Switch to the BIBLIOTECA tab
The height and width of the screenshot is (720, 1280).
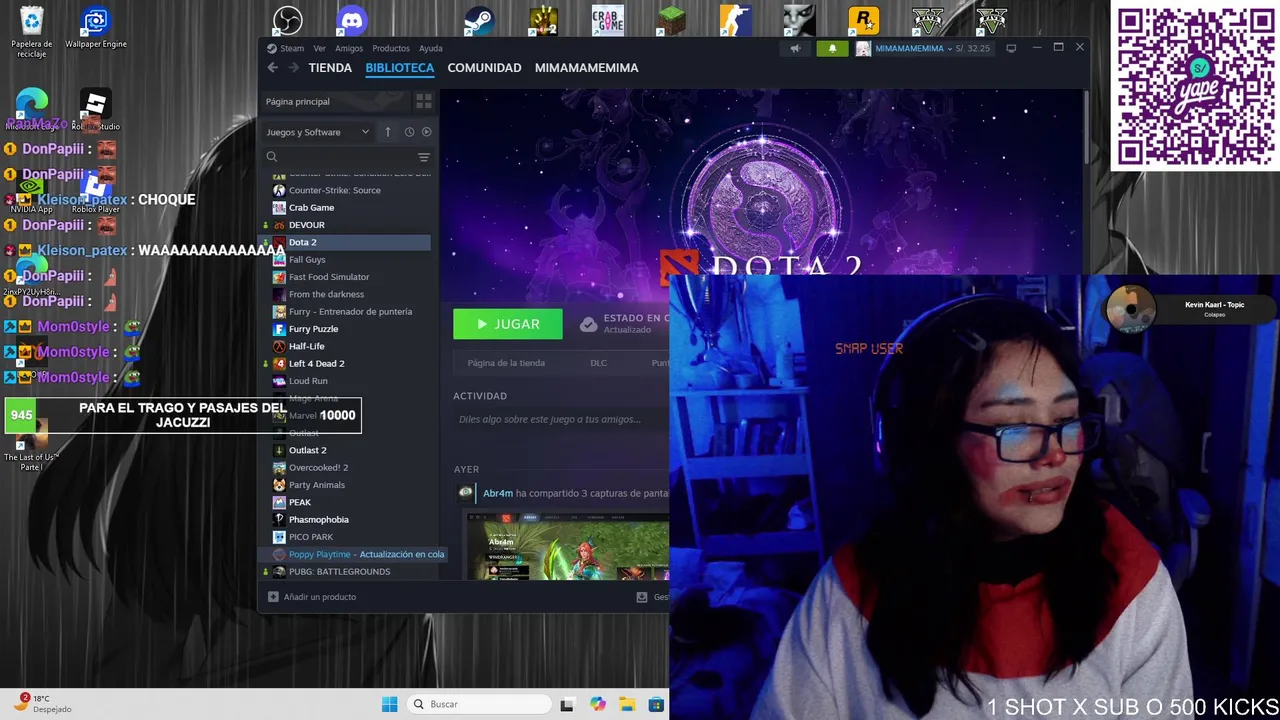399,68
